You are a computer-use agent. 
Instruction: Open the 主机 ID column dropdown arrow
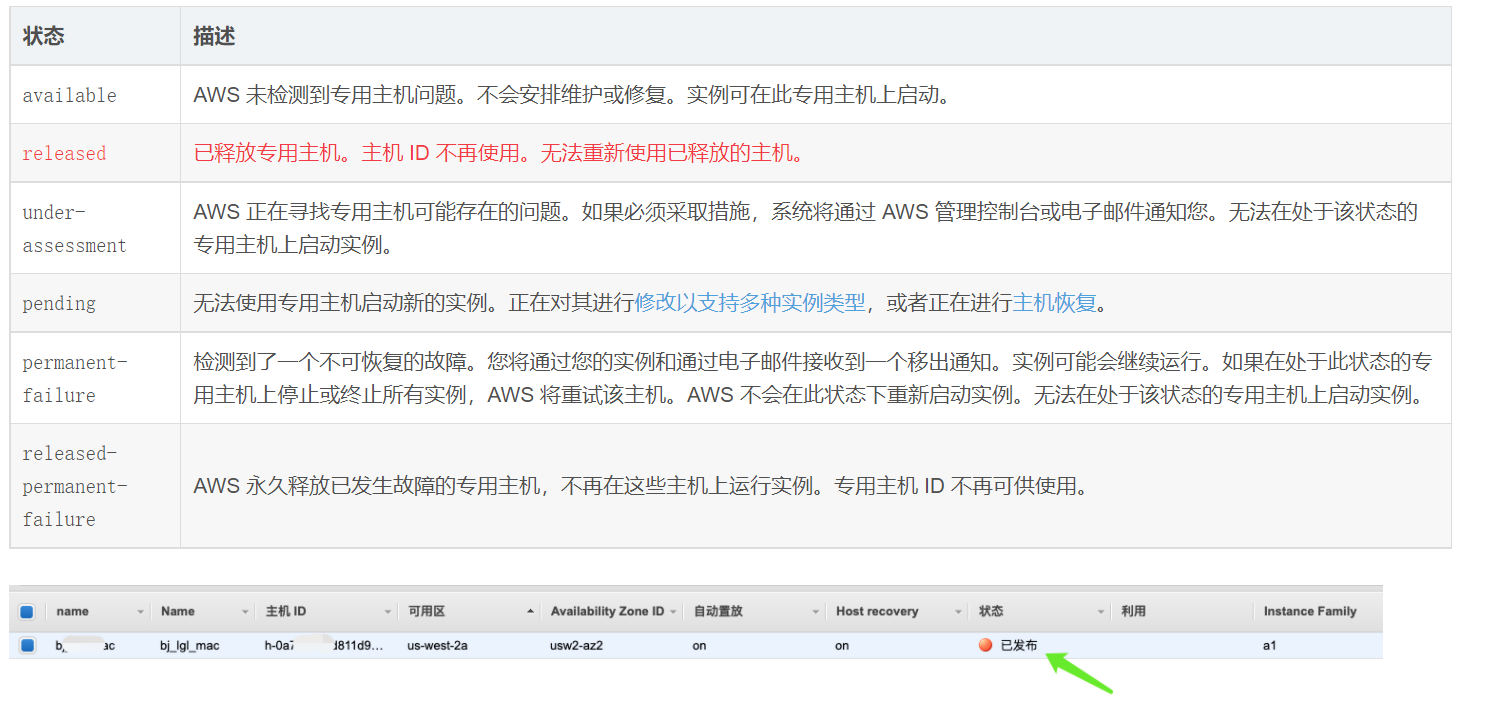coord(388,612)
